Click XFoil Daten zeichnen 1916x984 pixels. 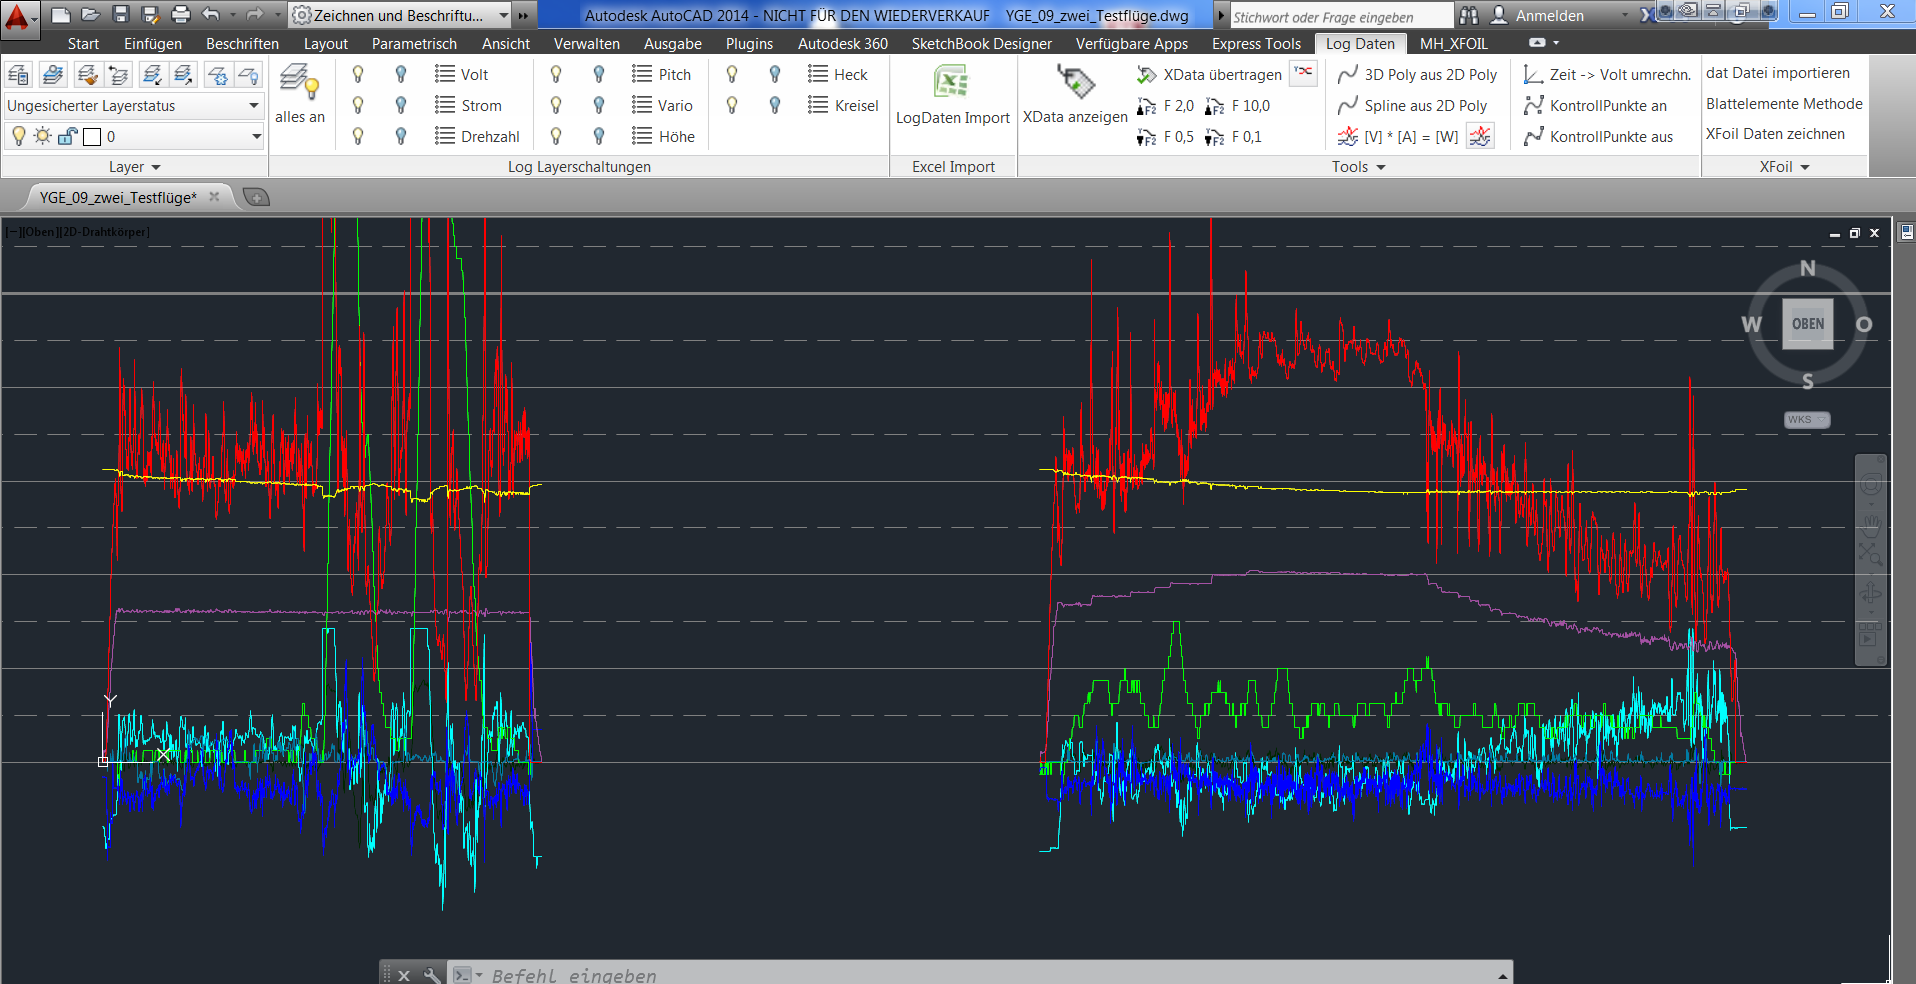click(1775, 134)
